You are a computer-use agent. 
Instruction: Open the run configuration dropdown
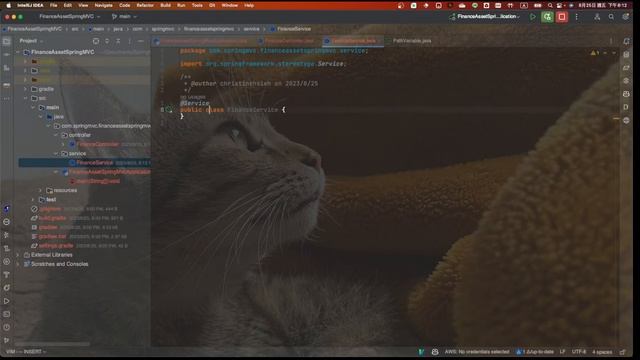(485, 17)
